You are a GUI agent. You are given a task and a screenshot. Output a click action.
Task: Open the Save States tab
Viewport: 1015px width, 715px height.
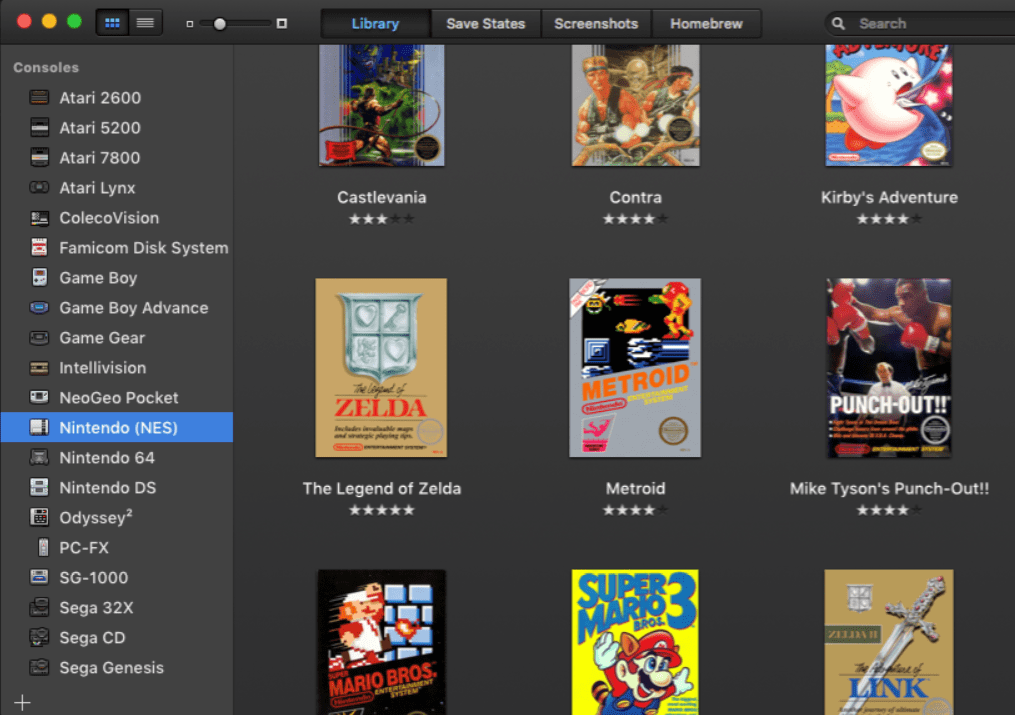485,24
